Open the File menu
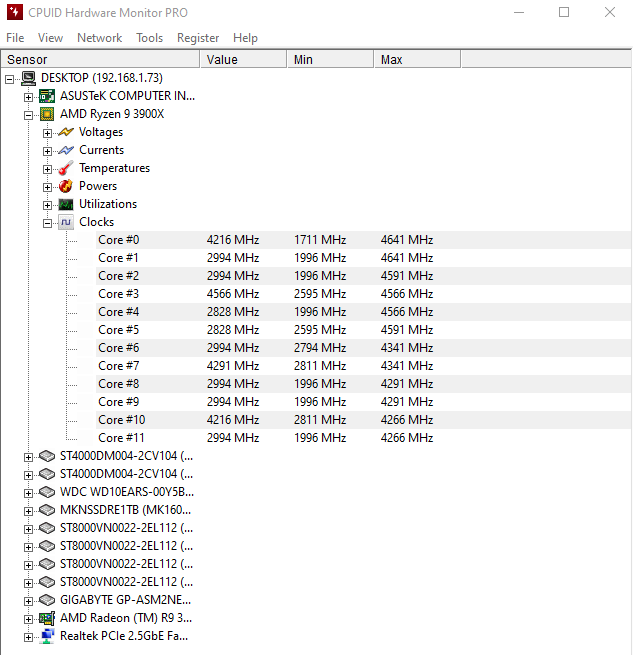This screenshot has height=655, width=633. tap(15, 38)
